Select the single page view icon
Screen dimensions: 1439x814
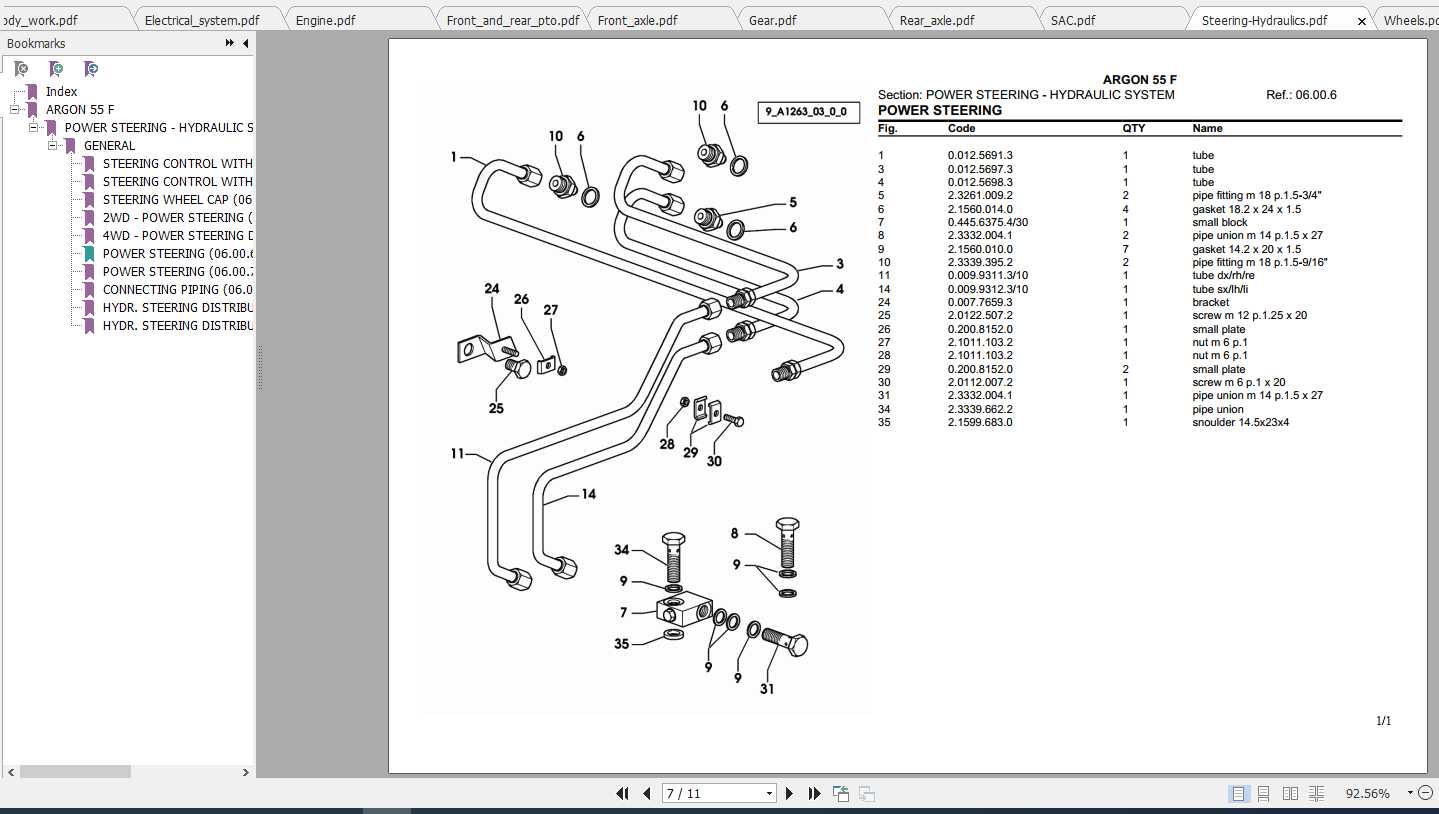pyautogui.click(x=1238, y=793)
